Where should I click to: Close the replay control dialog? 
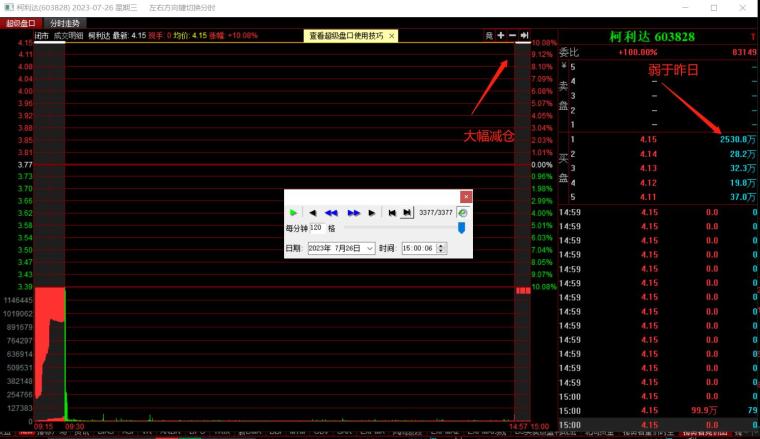click(x=465, y=196)
